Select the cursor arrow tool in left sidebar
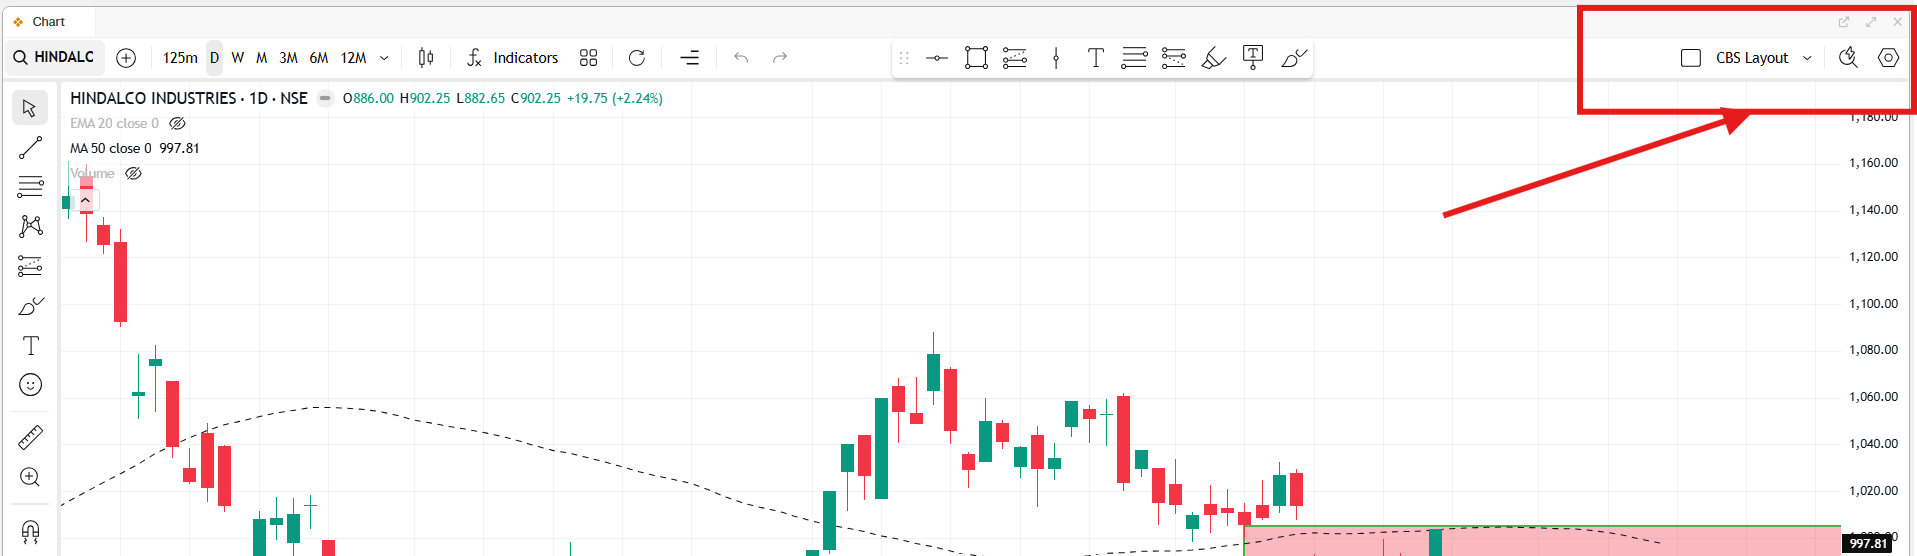1917x556 pixels. click(x=30, y=108)
